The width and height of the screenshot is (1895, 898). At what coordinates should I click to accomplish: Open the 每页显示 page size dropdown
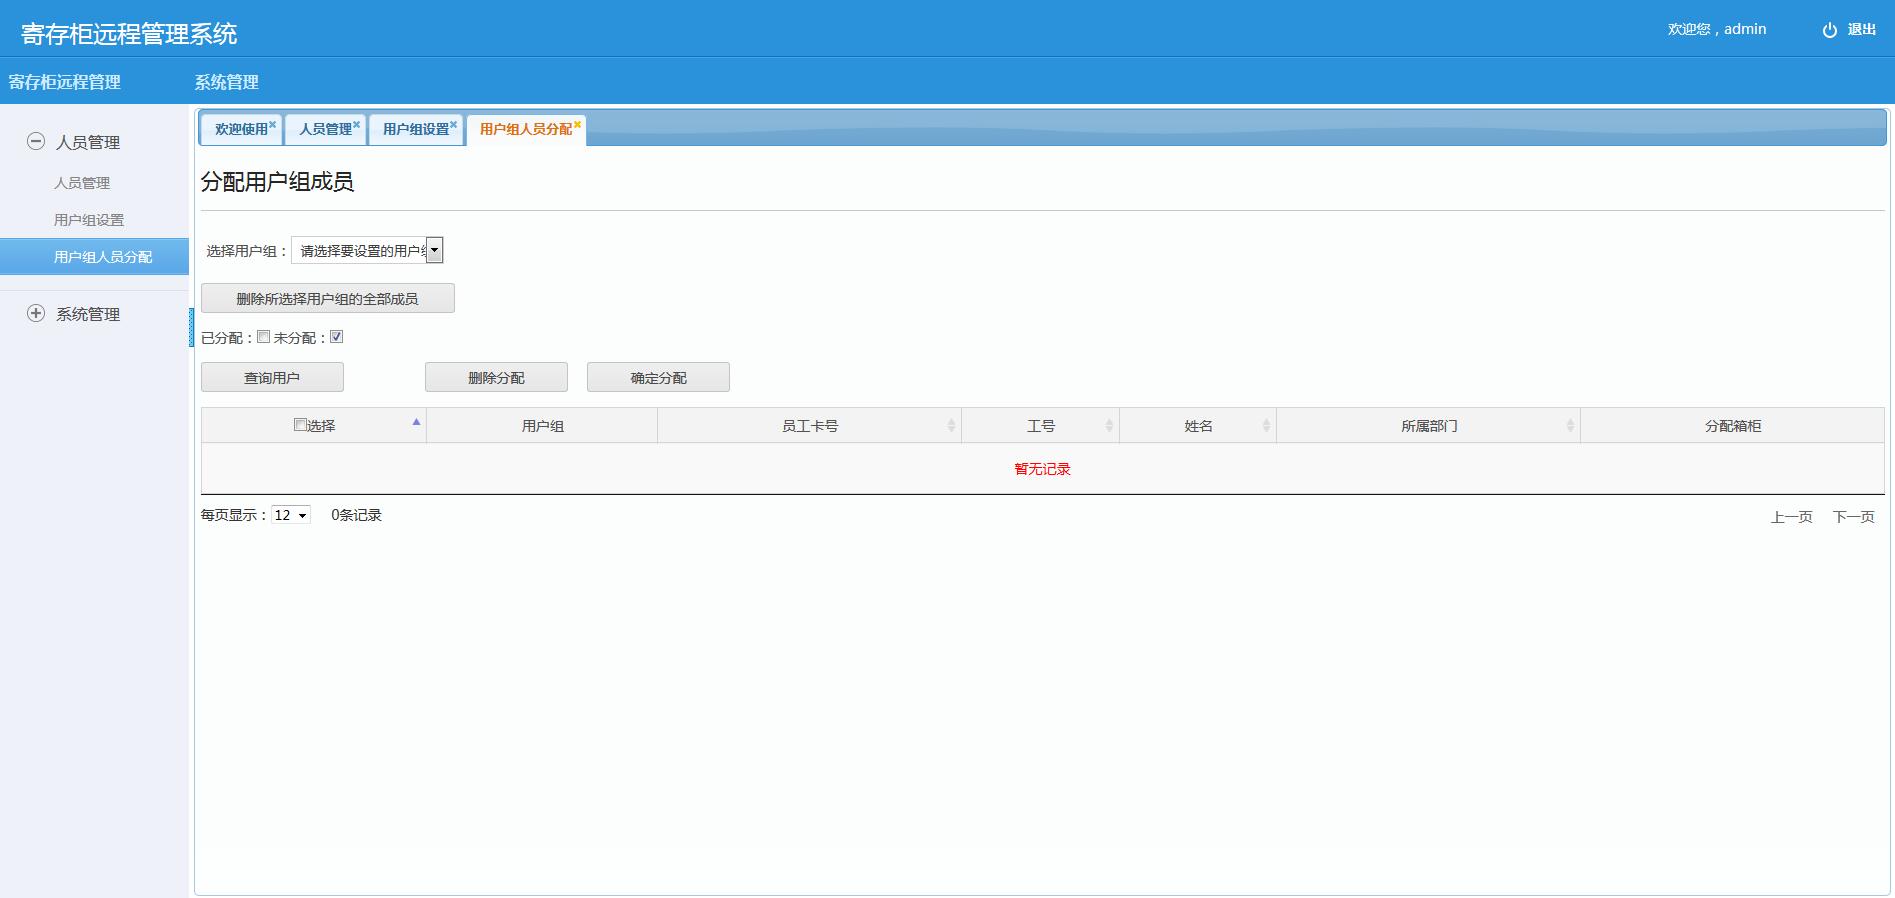(x=291, y=515)
